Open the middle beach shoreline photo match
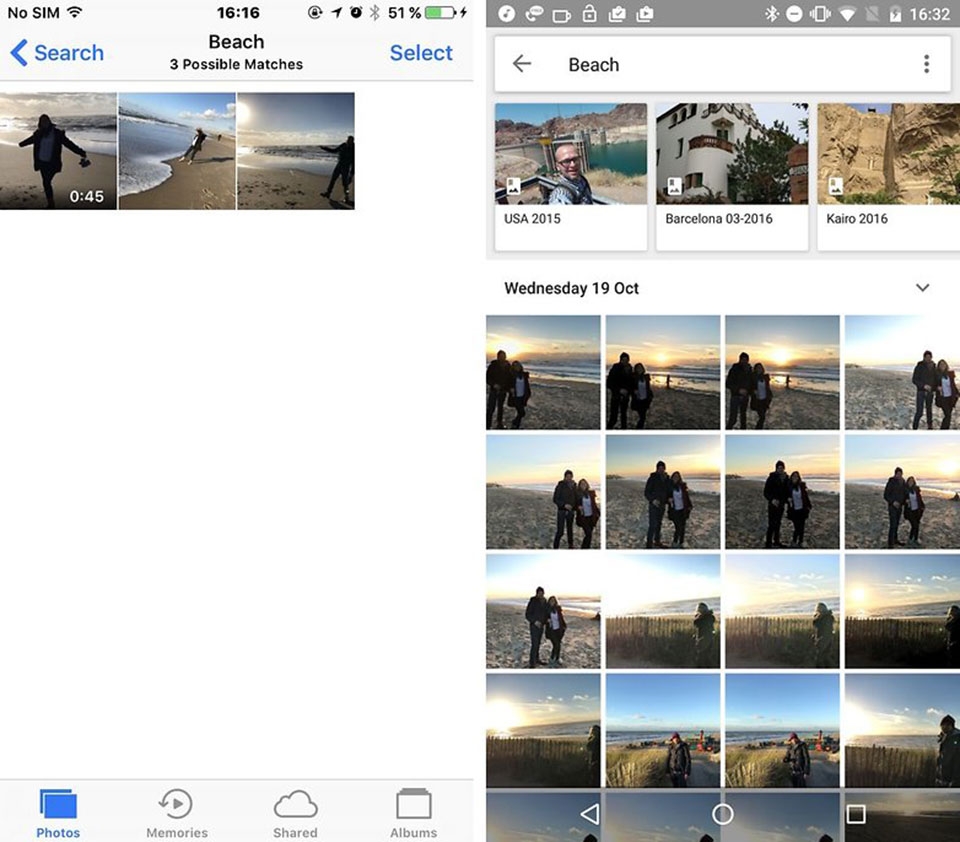This screenshot has width=960, height=842. pyautogui.click(x=177, y=151)
